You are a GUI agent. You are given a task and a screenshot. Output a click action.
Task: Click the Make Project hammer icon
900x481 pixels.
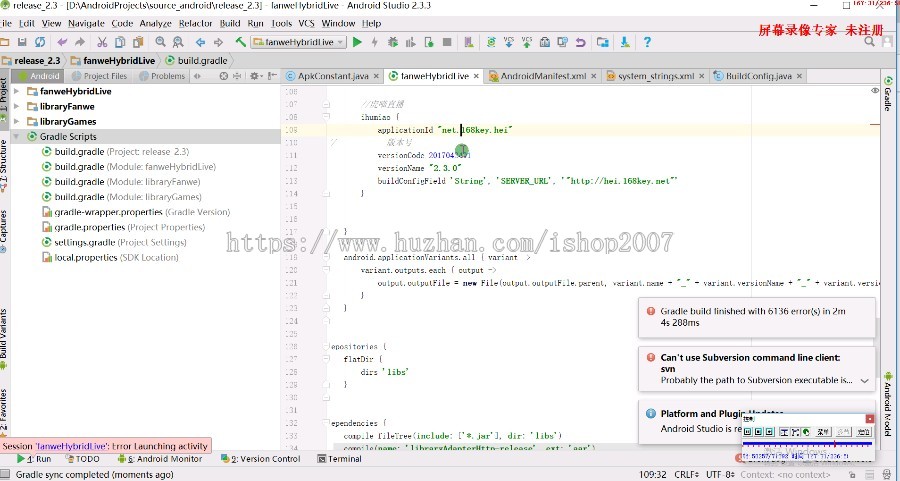(x=240, y=42)
